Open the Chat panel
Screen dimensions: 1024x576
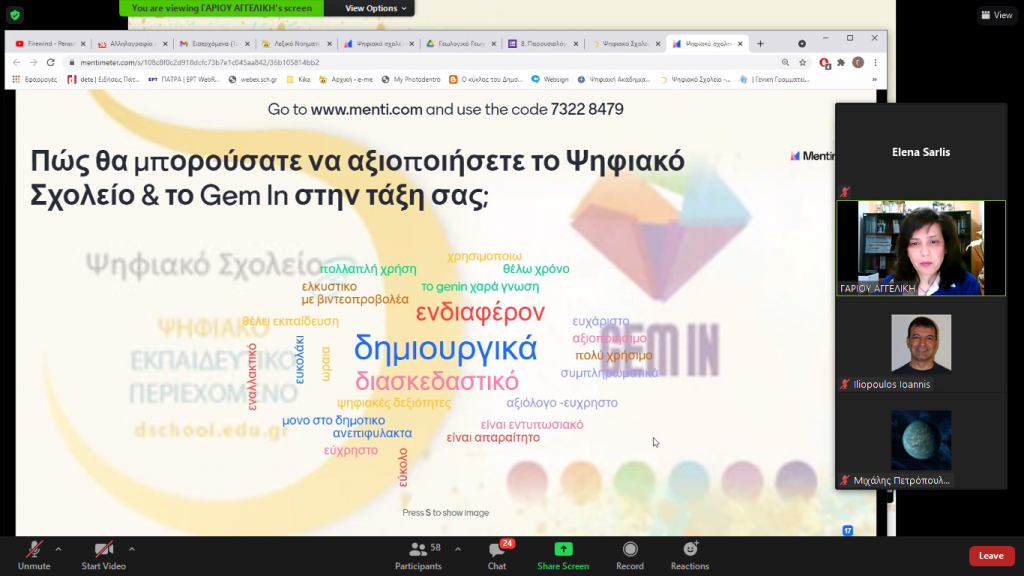click(x=496, y=555)
